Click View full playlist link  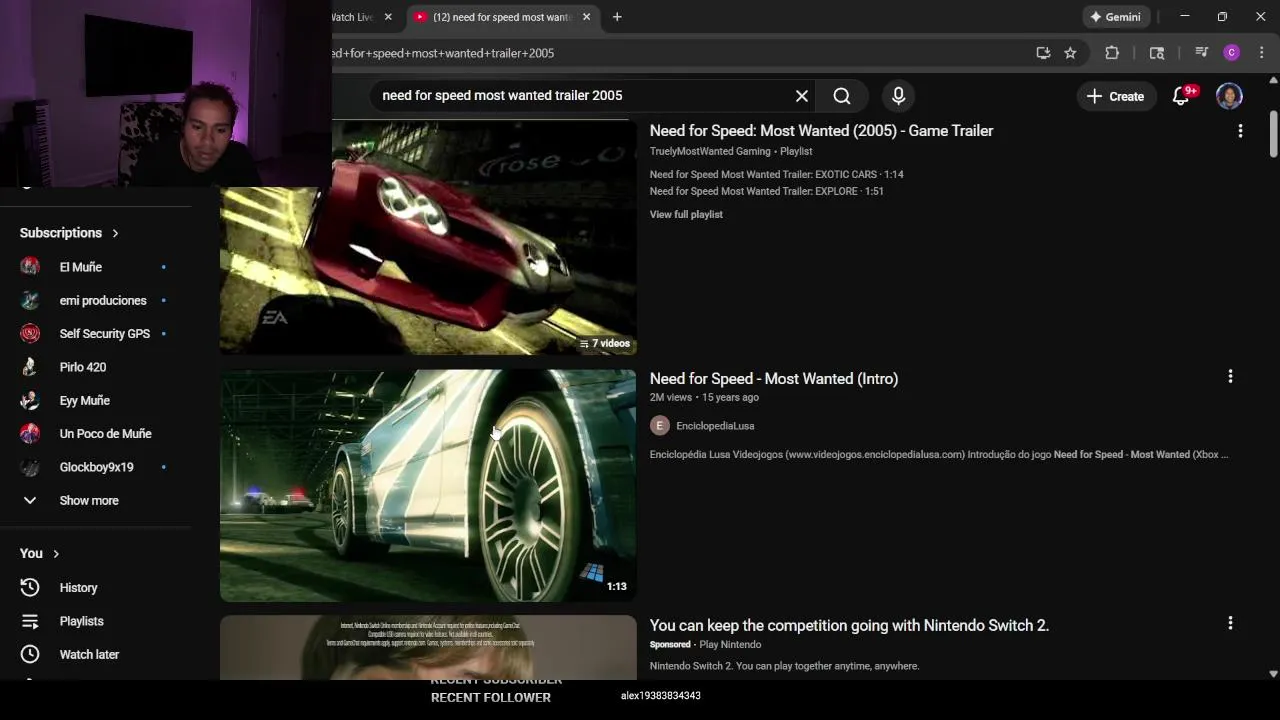(x=686, y=214)
